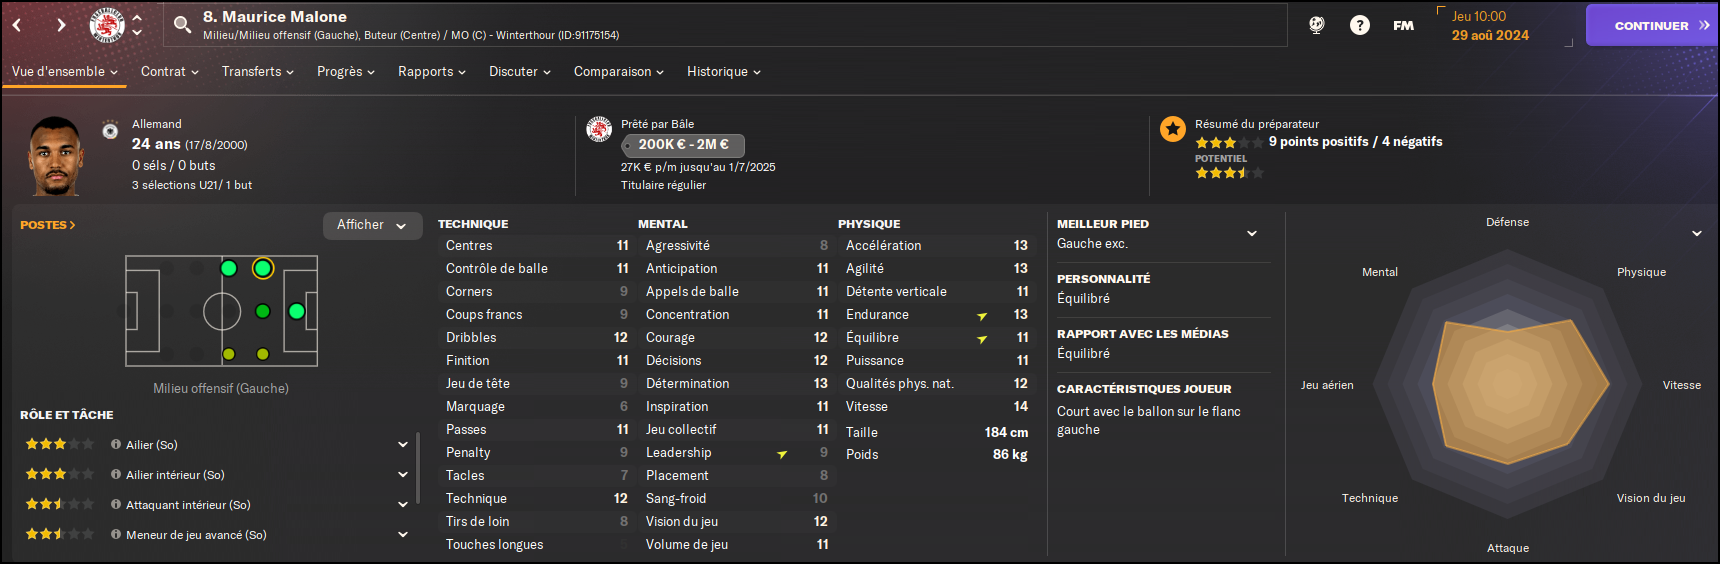
Task: Go back with the left arrow
Action: point(17,25)
